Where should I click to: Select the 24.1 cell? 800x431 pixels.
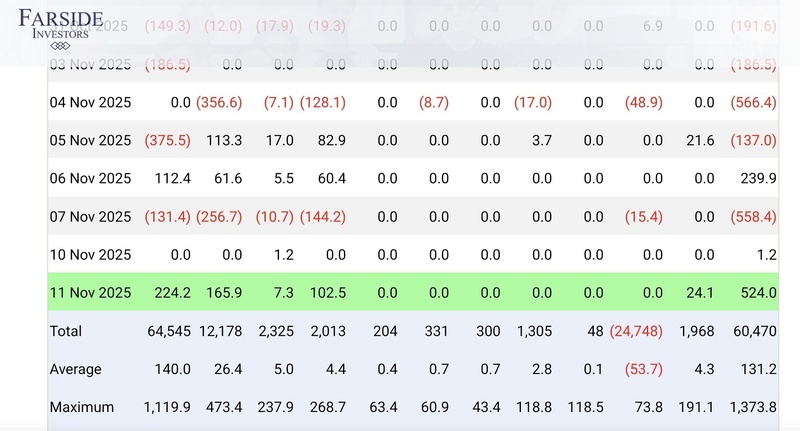point(700,293)
